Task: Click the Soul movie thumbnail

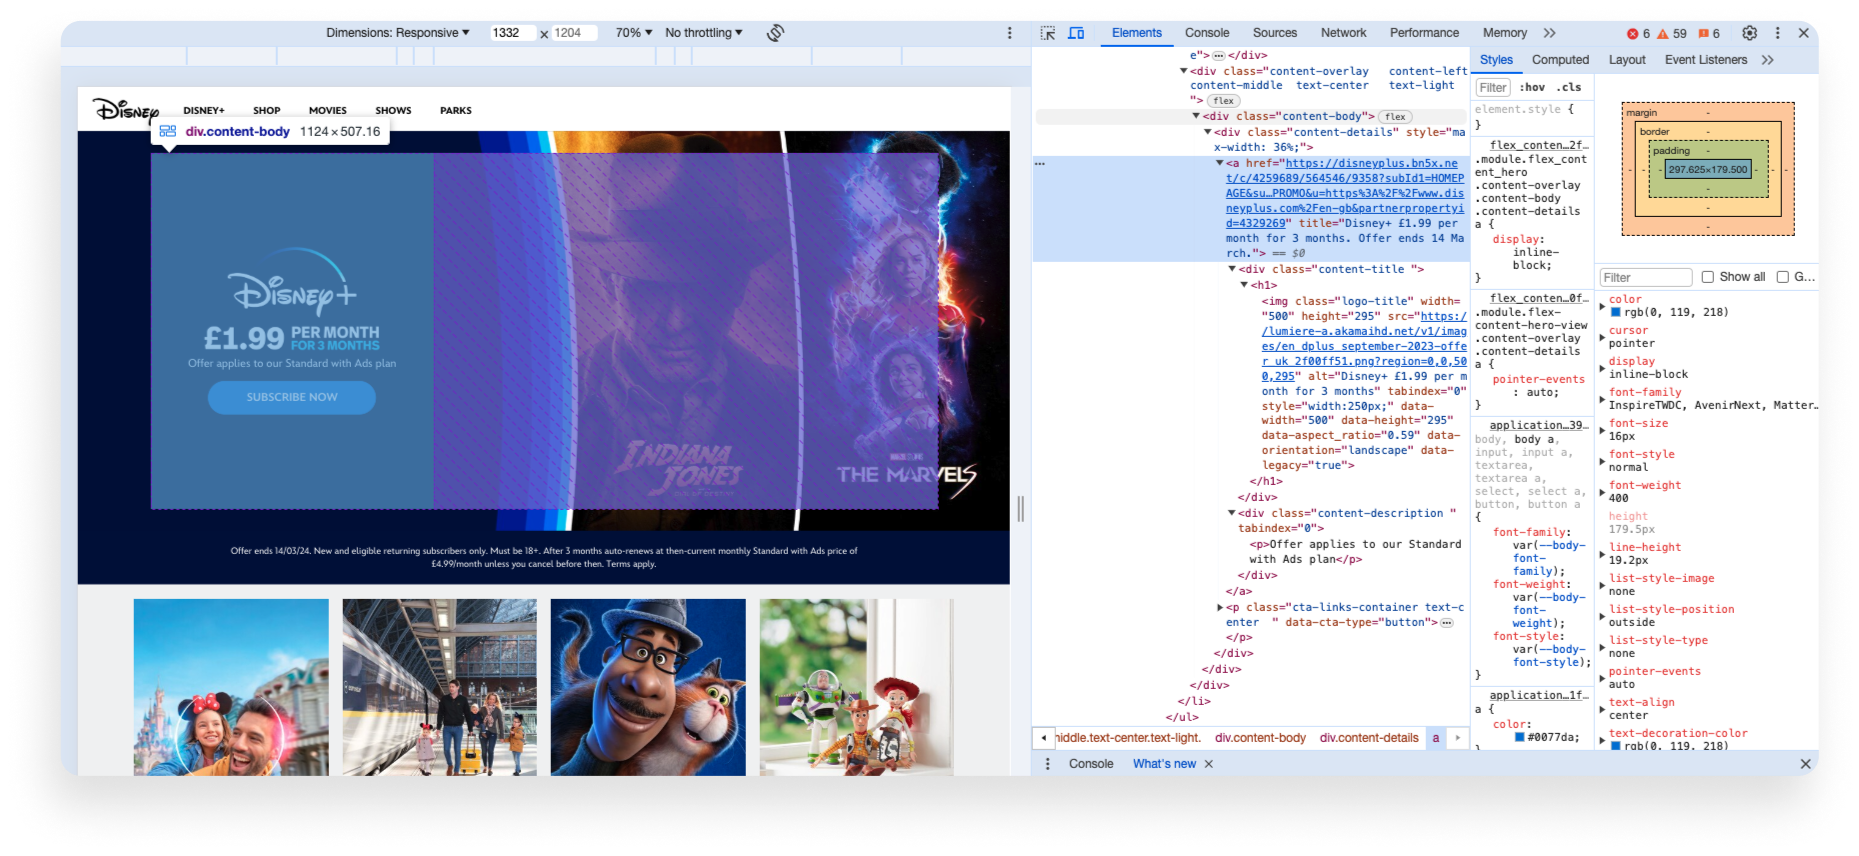Action: (648, 687)
